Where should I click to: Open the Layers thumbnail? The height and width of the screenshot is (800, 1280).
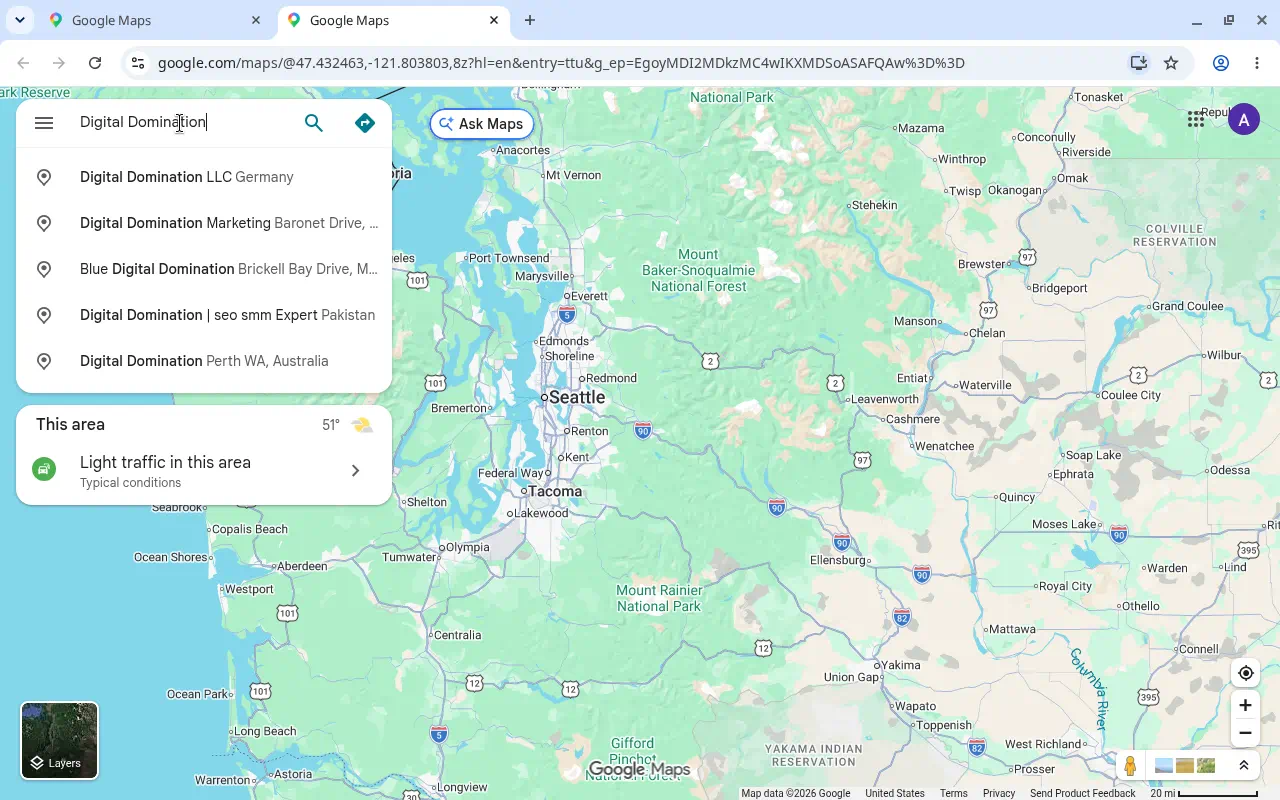pos(60,740)
